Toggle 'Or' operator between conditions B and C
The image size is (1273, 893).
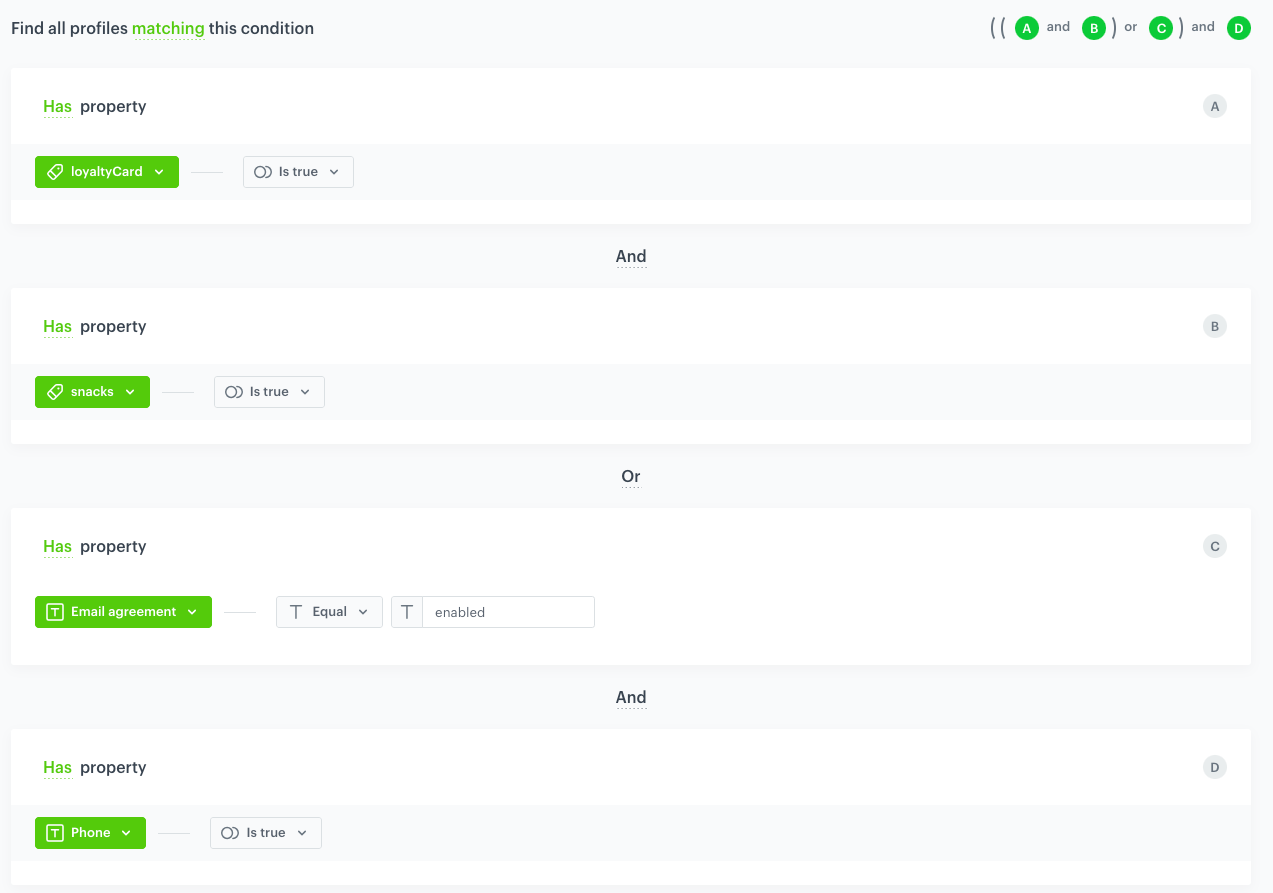631,477
